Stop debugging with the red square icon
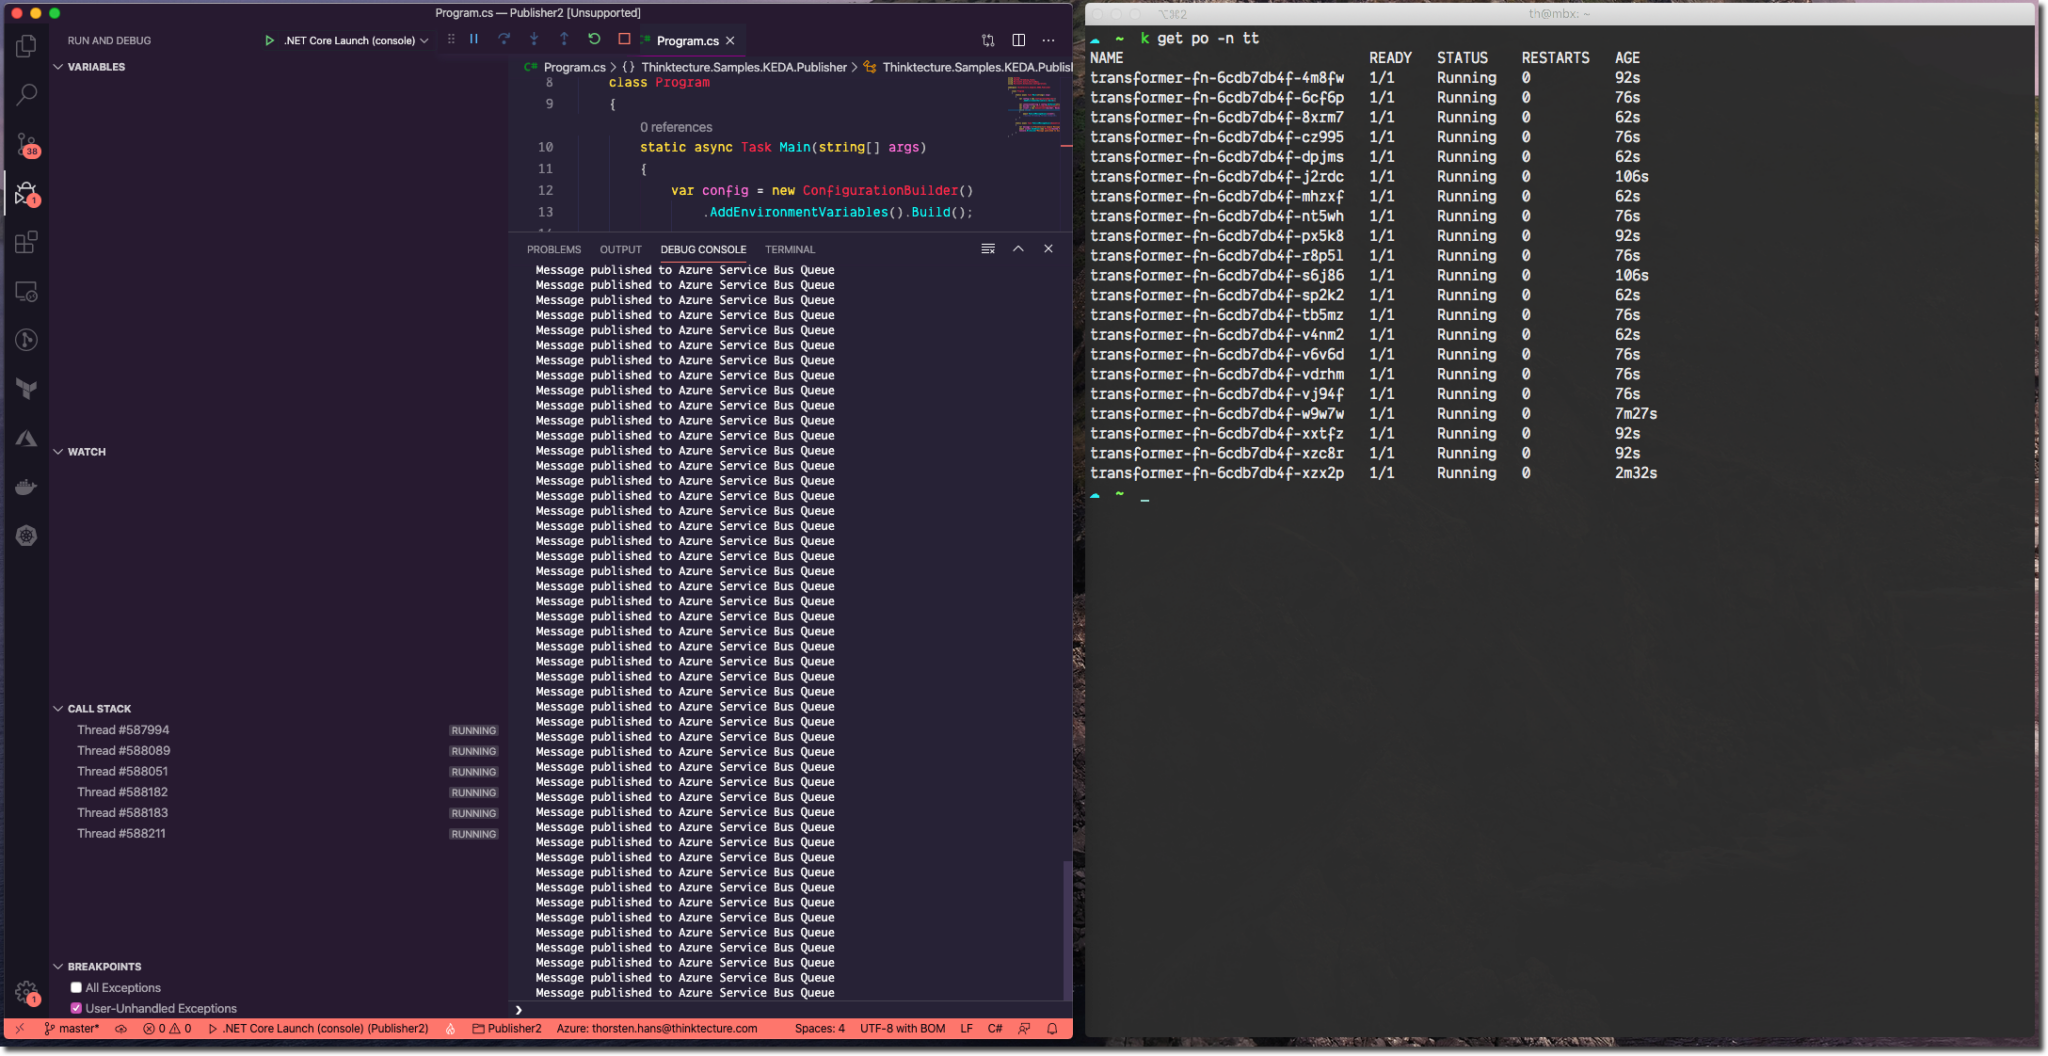The height and width of the screenshot is (1056, 2048). point(623,39)
